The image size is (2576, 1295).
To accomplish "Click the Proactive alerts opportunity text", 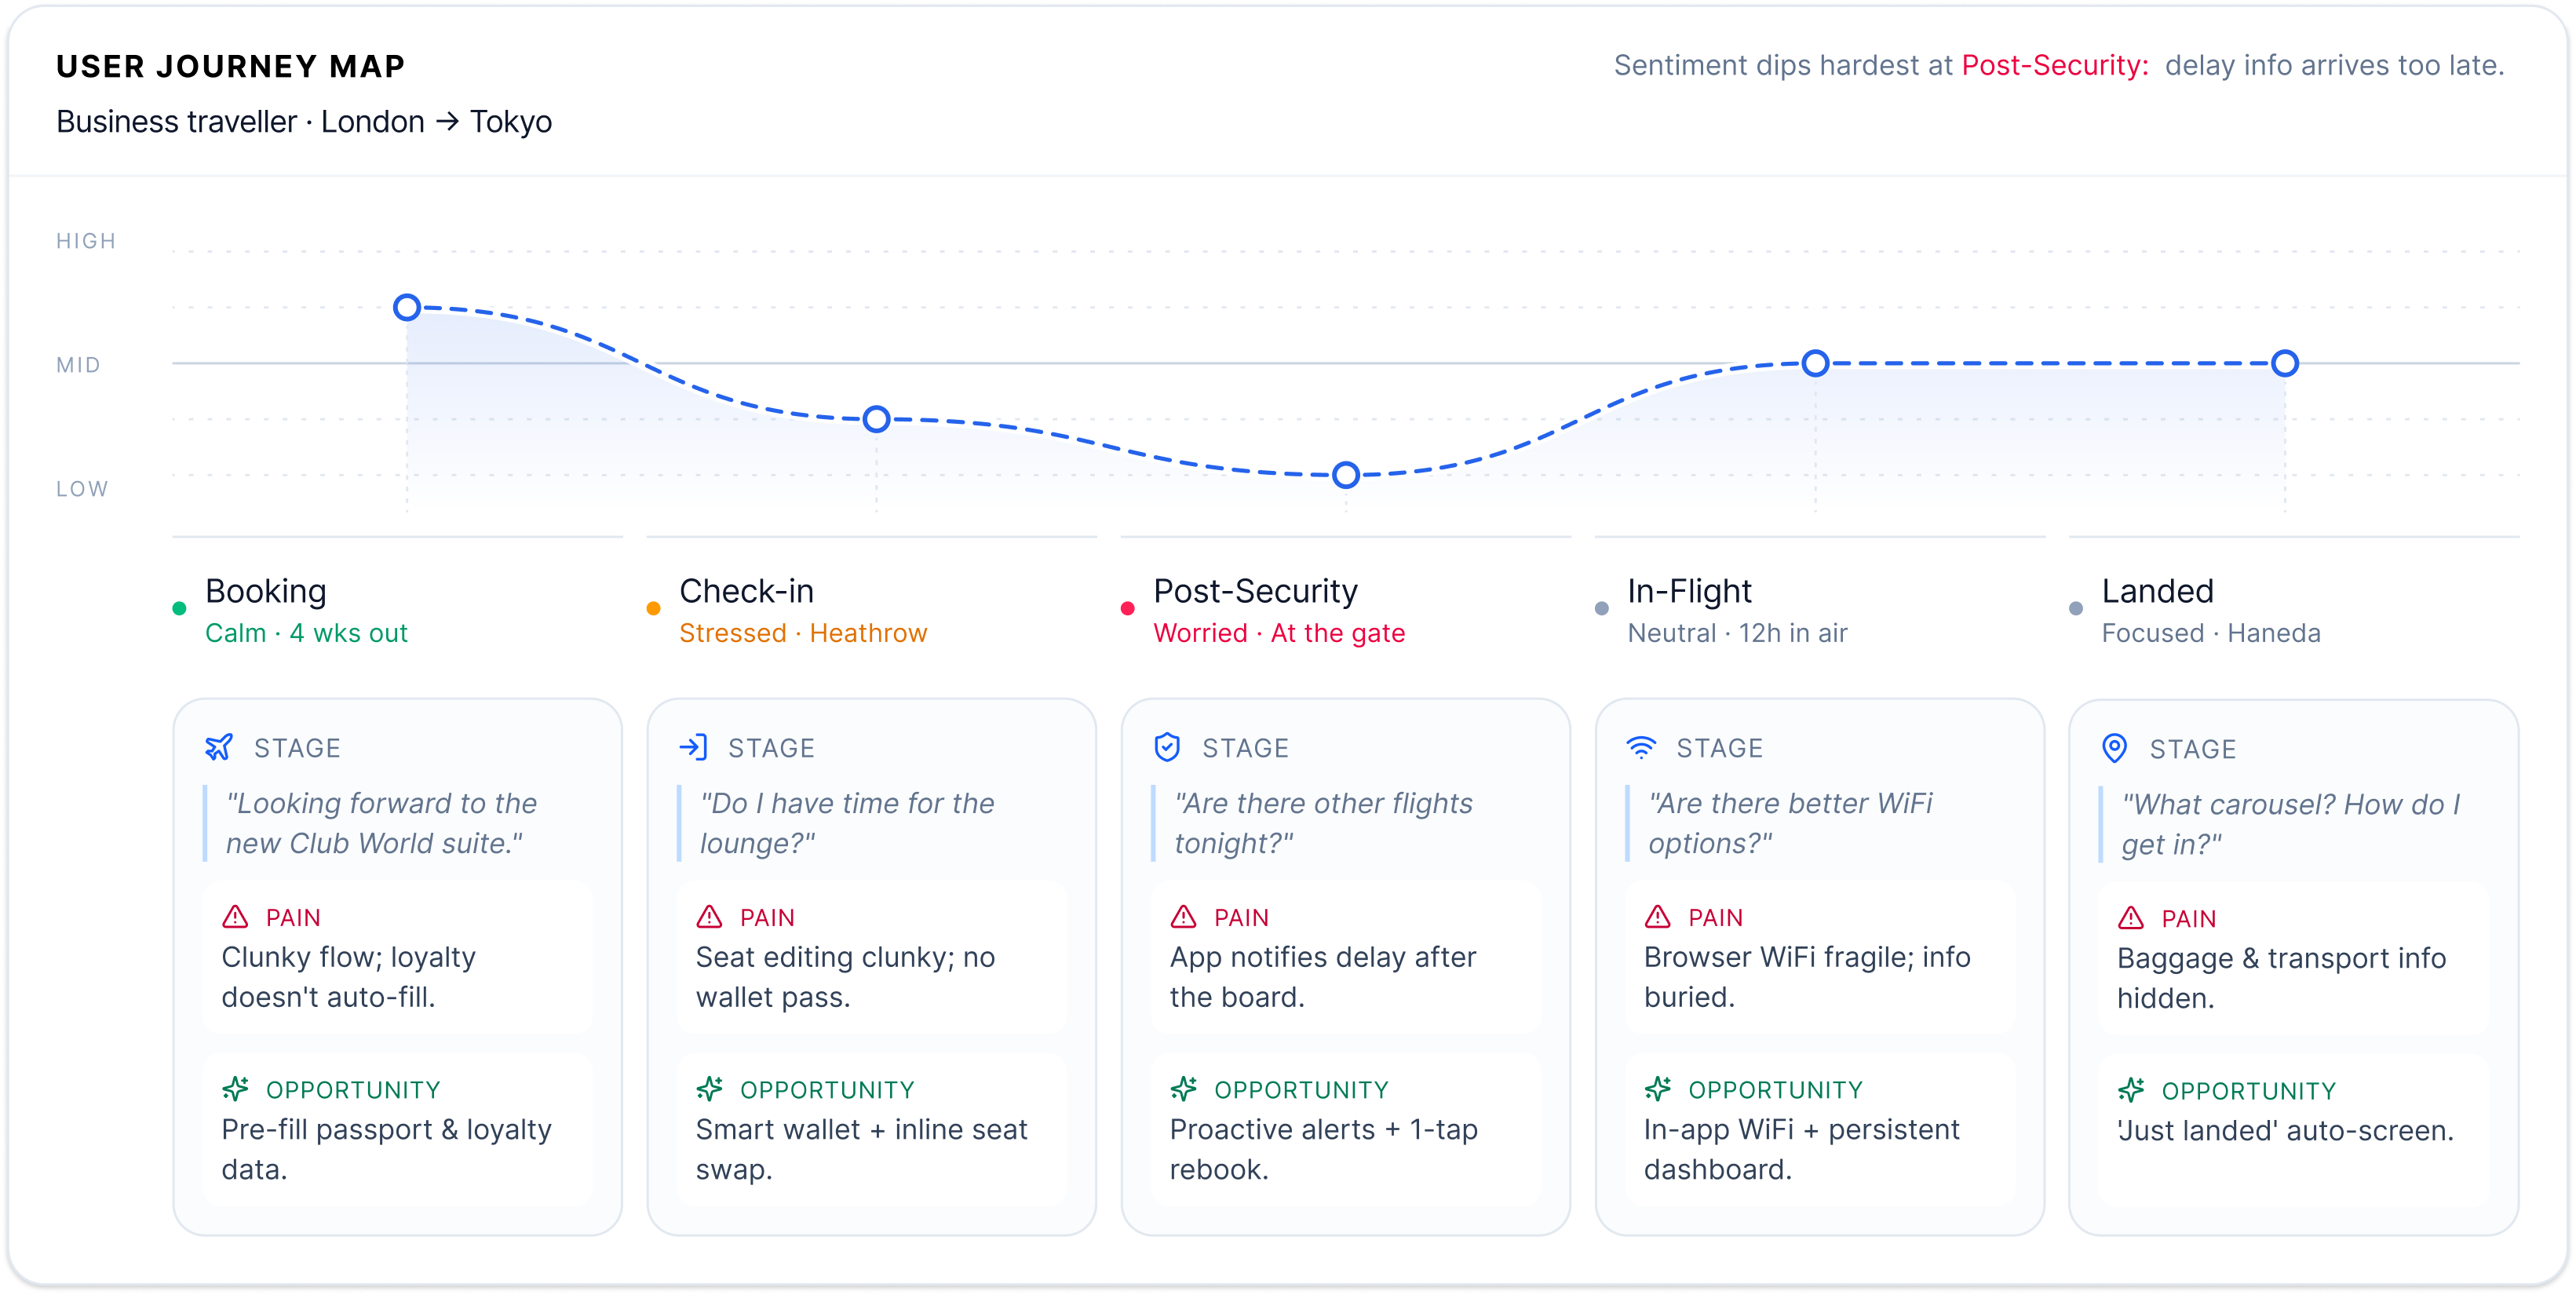I will click(1323, 1149).
